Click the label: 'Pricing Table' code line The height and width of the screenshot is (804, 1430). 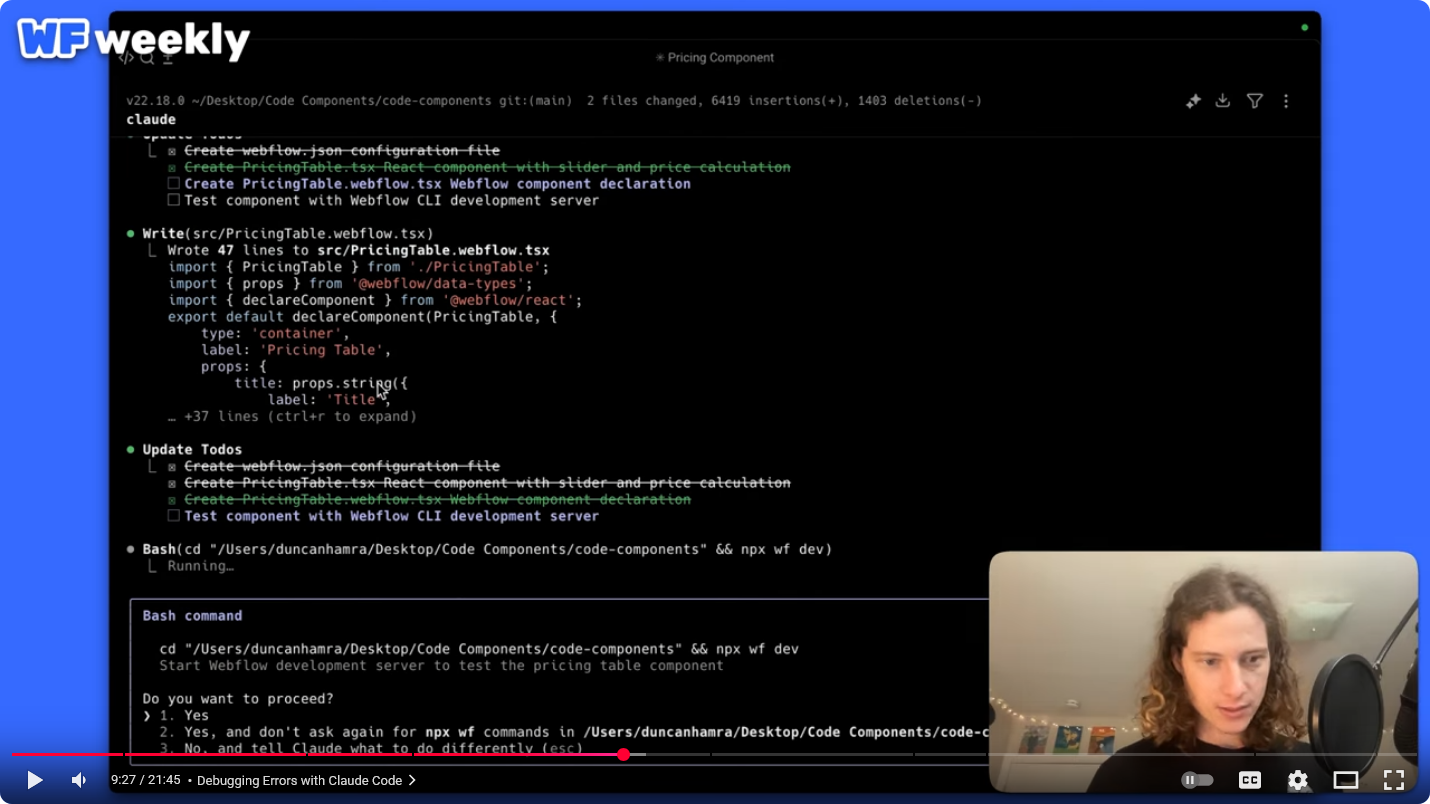[x=296, y=351]
